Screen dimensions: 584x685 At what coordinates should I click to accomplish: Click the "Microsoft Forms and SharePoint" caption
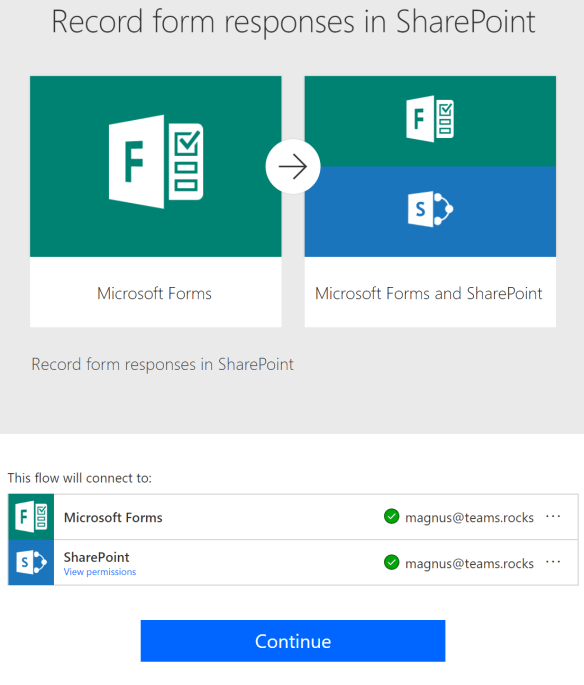tap(428, 293)
